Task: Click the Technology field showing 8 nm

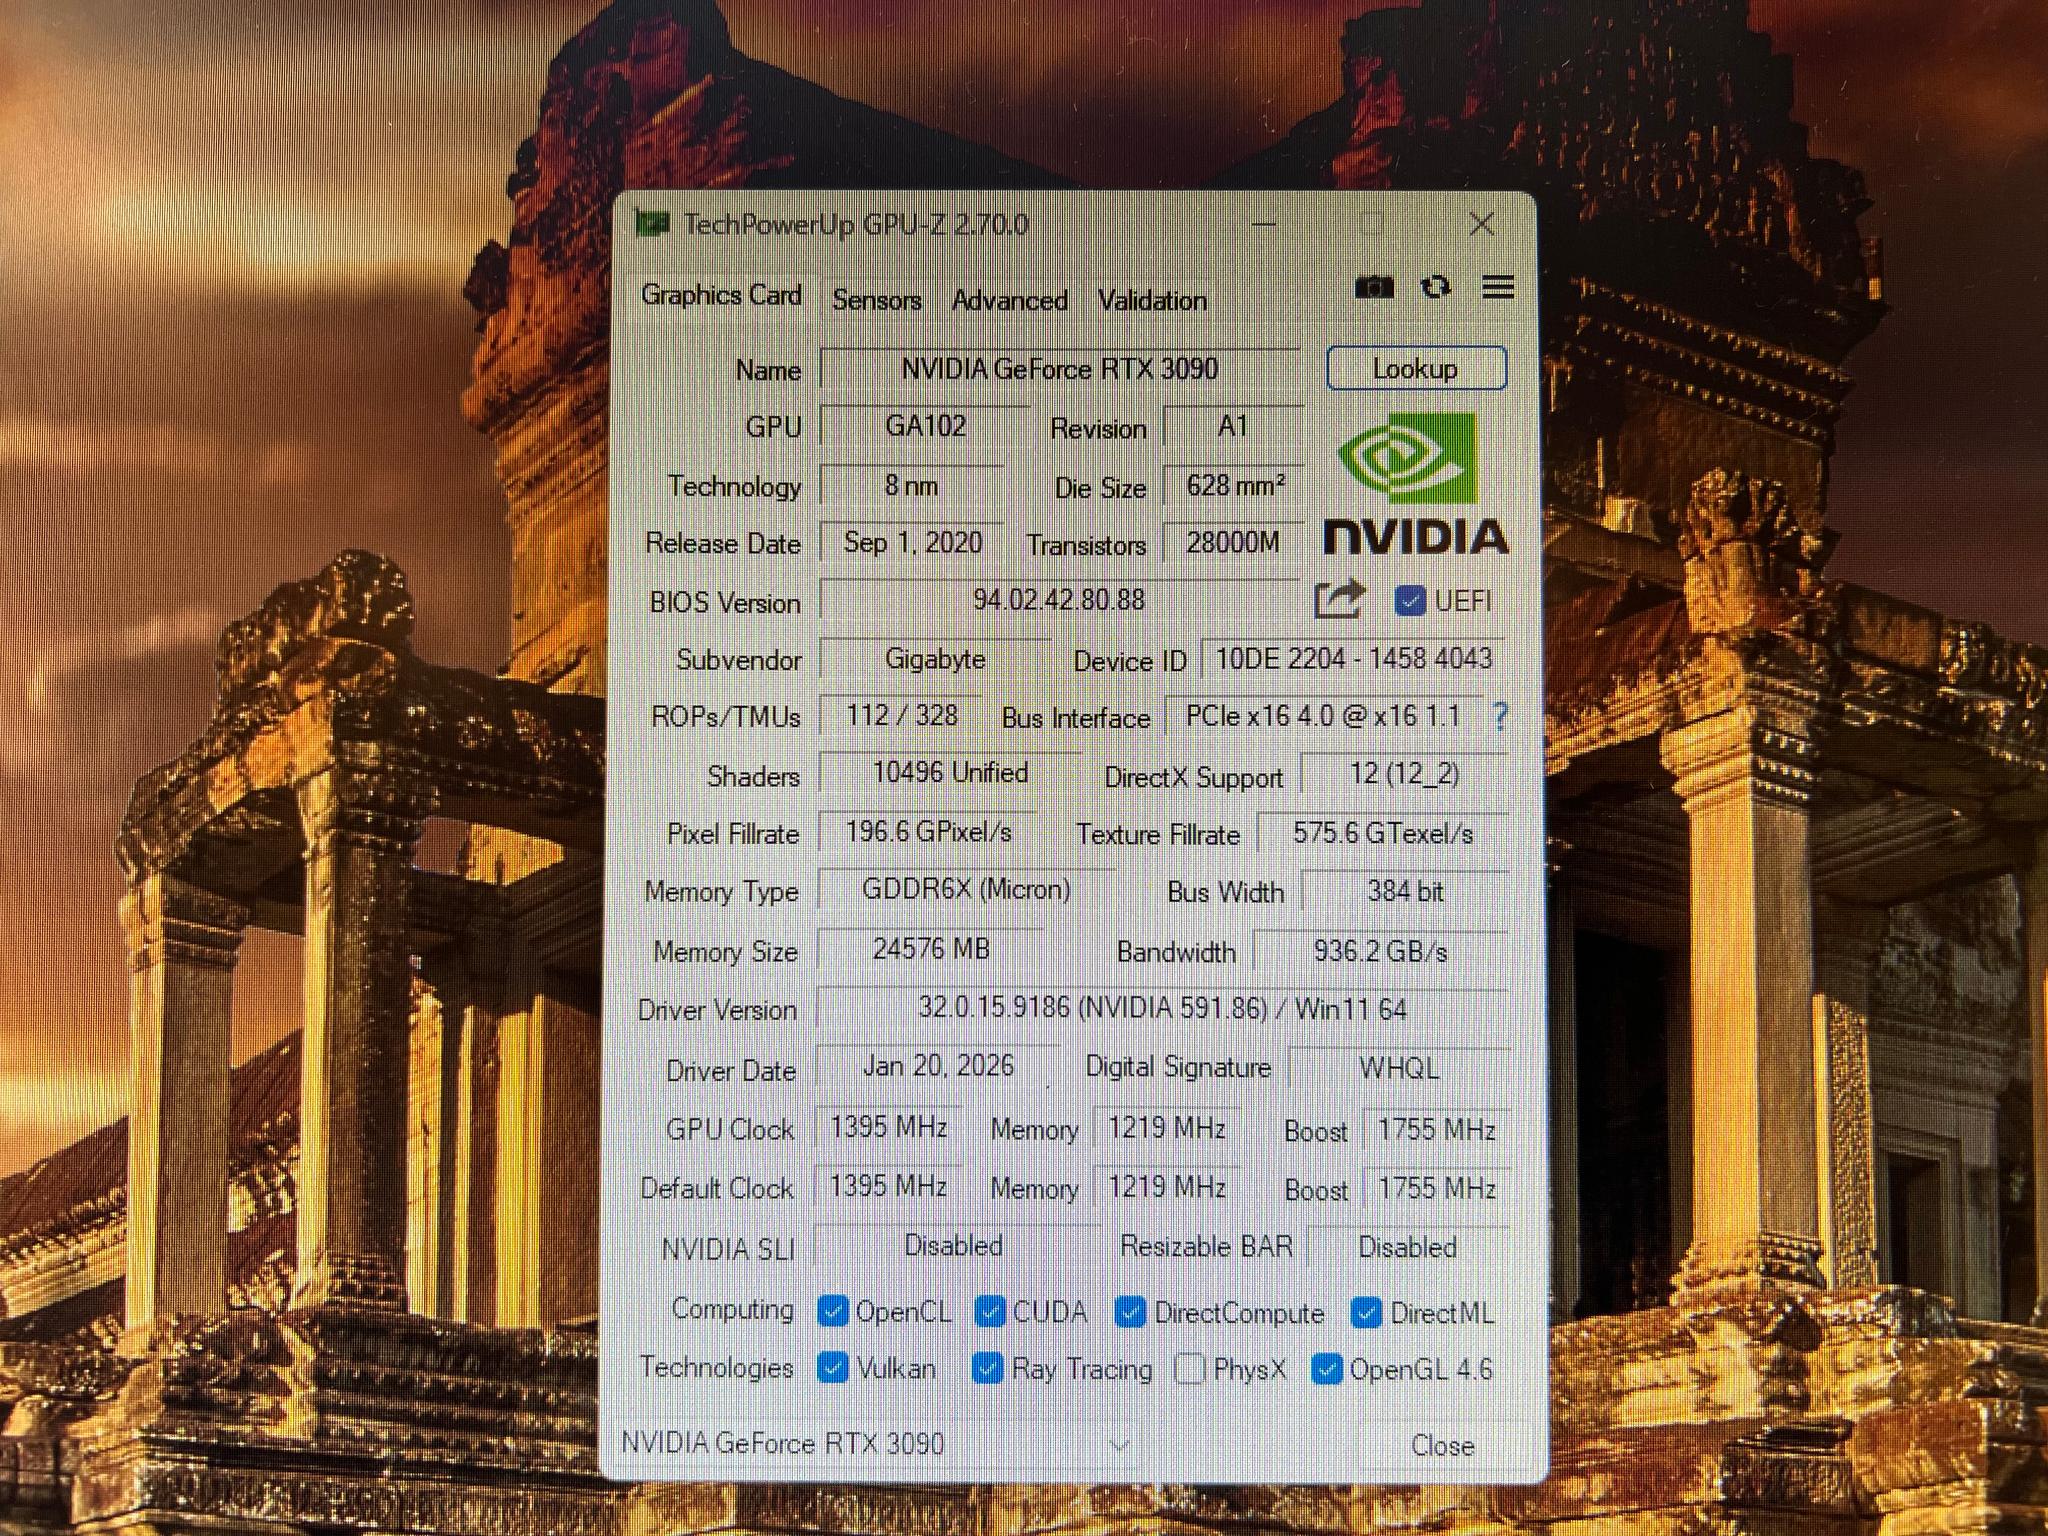Action: 912,486
